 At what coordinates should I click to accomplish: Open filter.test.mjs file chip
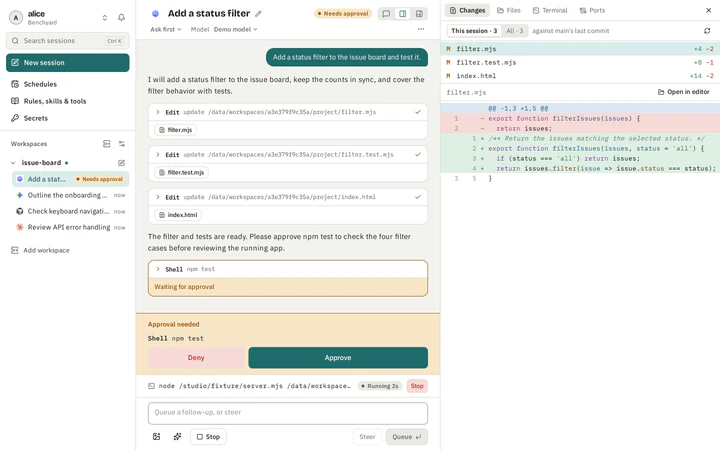tap(181, 172)
